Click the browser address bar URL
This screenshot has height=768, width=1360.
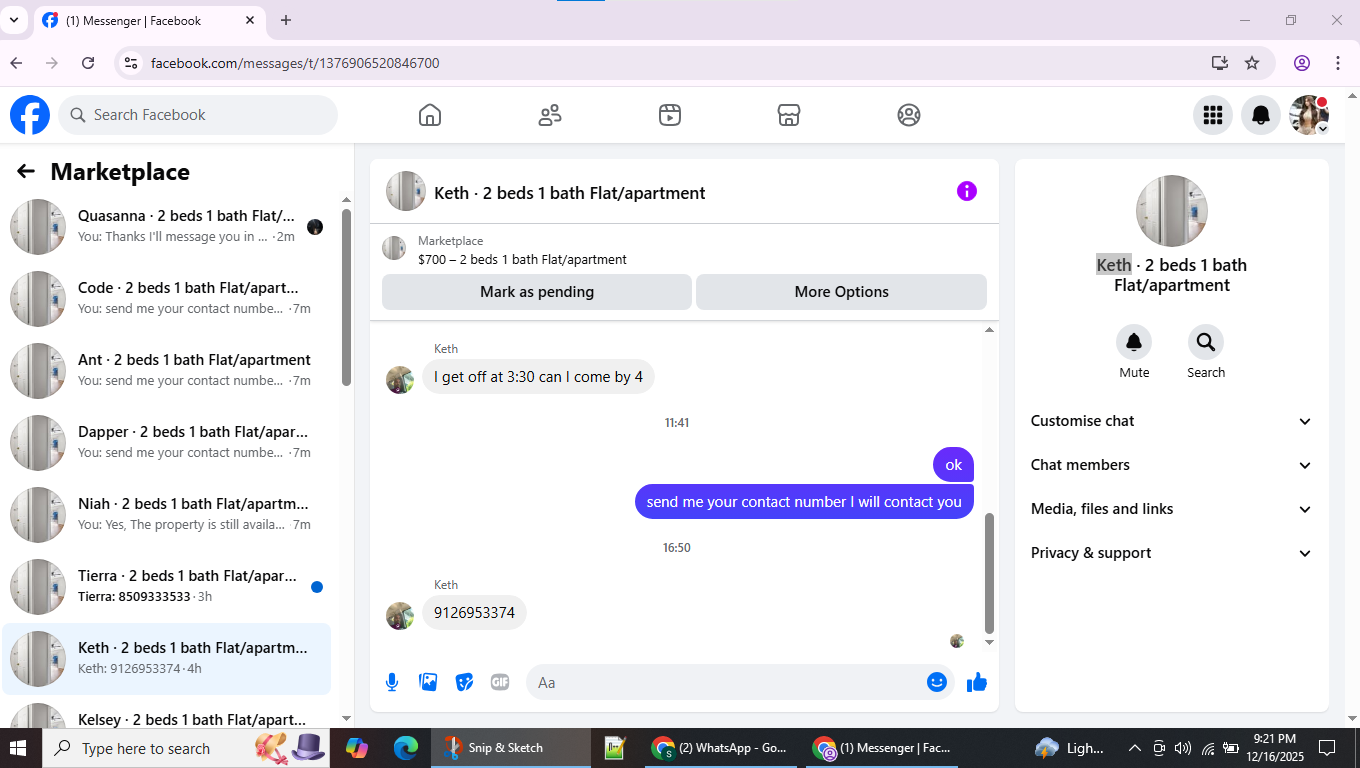tap(295, 63)
